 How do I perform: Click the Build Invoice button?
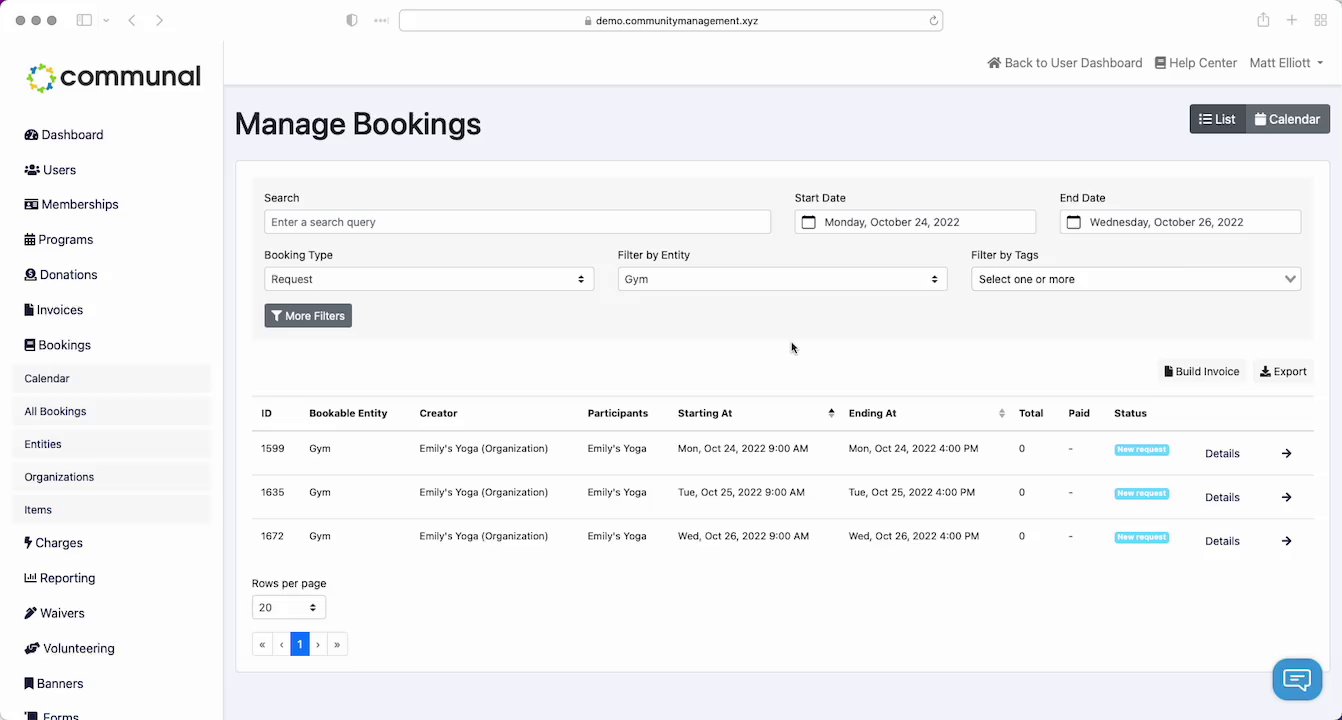[1202, 372]
